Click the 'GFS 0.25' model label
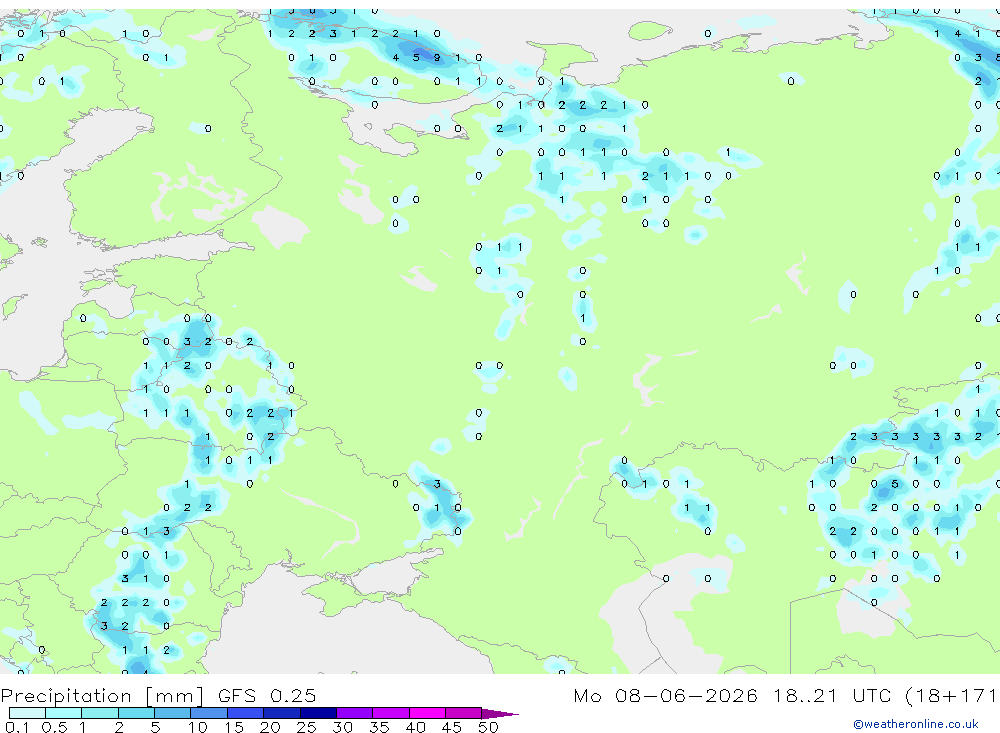1000x733 pixels. (267, 695)
